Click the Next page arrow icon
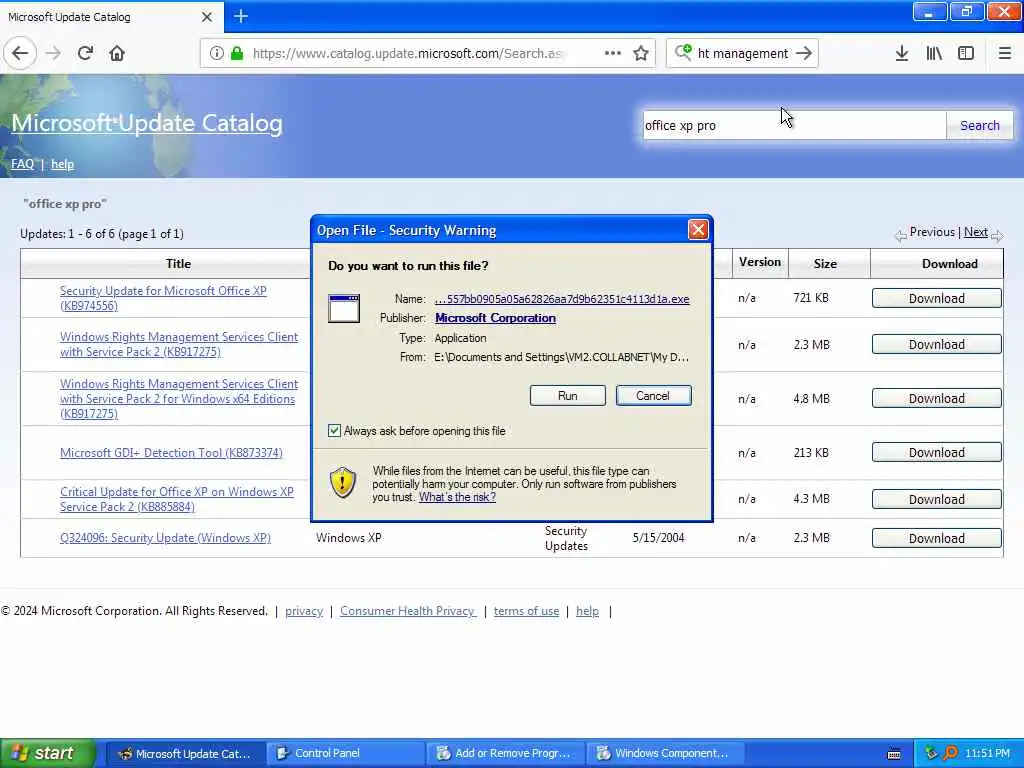 997,236
